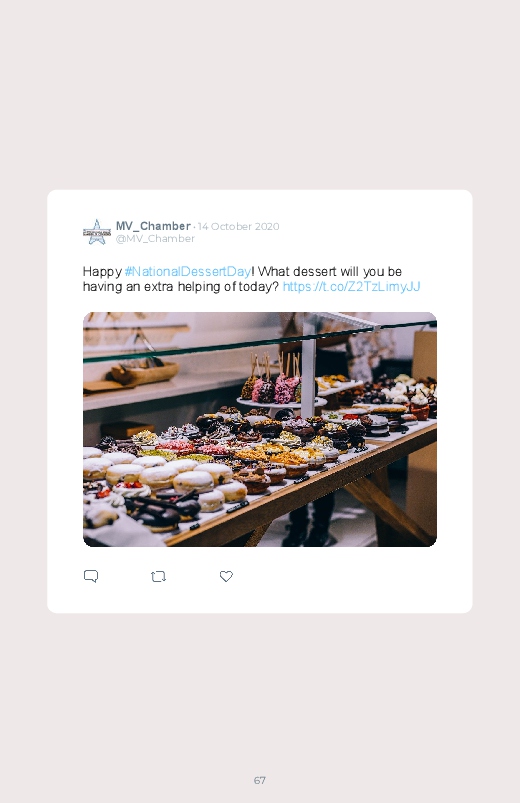Image resolution: width=520 pixels, height=803 pixels.
Task: Follow the t.co/Z2TzLimyJJ link
Action: coord(351,286)
